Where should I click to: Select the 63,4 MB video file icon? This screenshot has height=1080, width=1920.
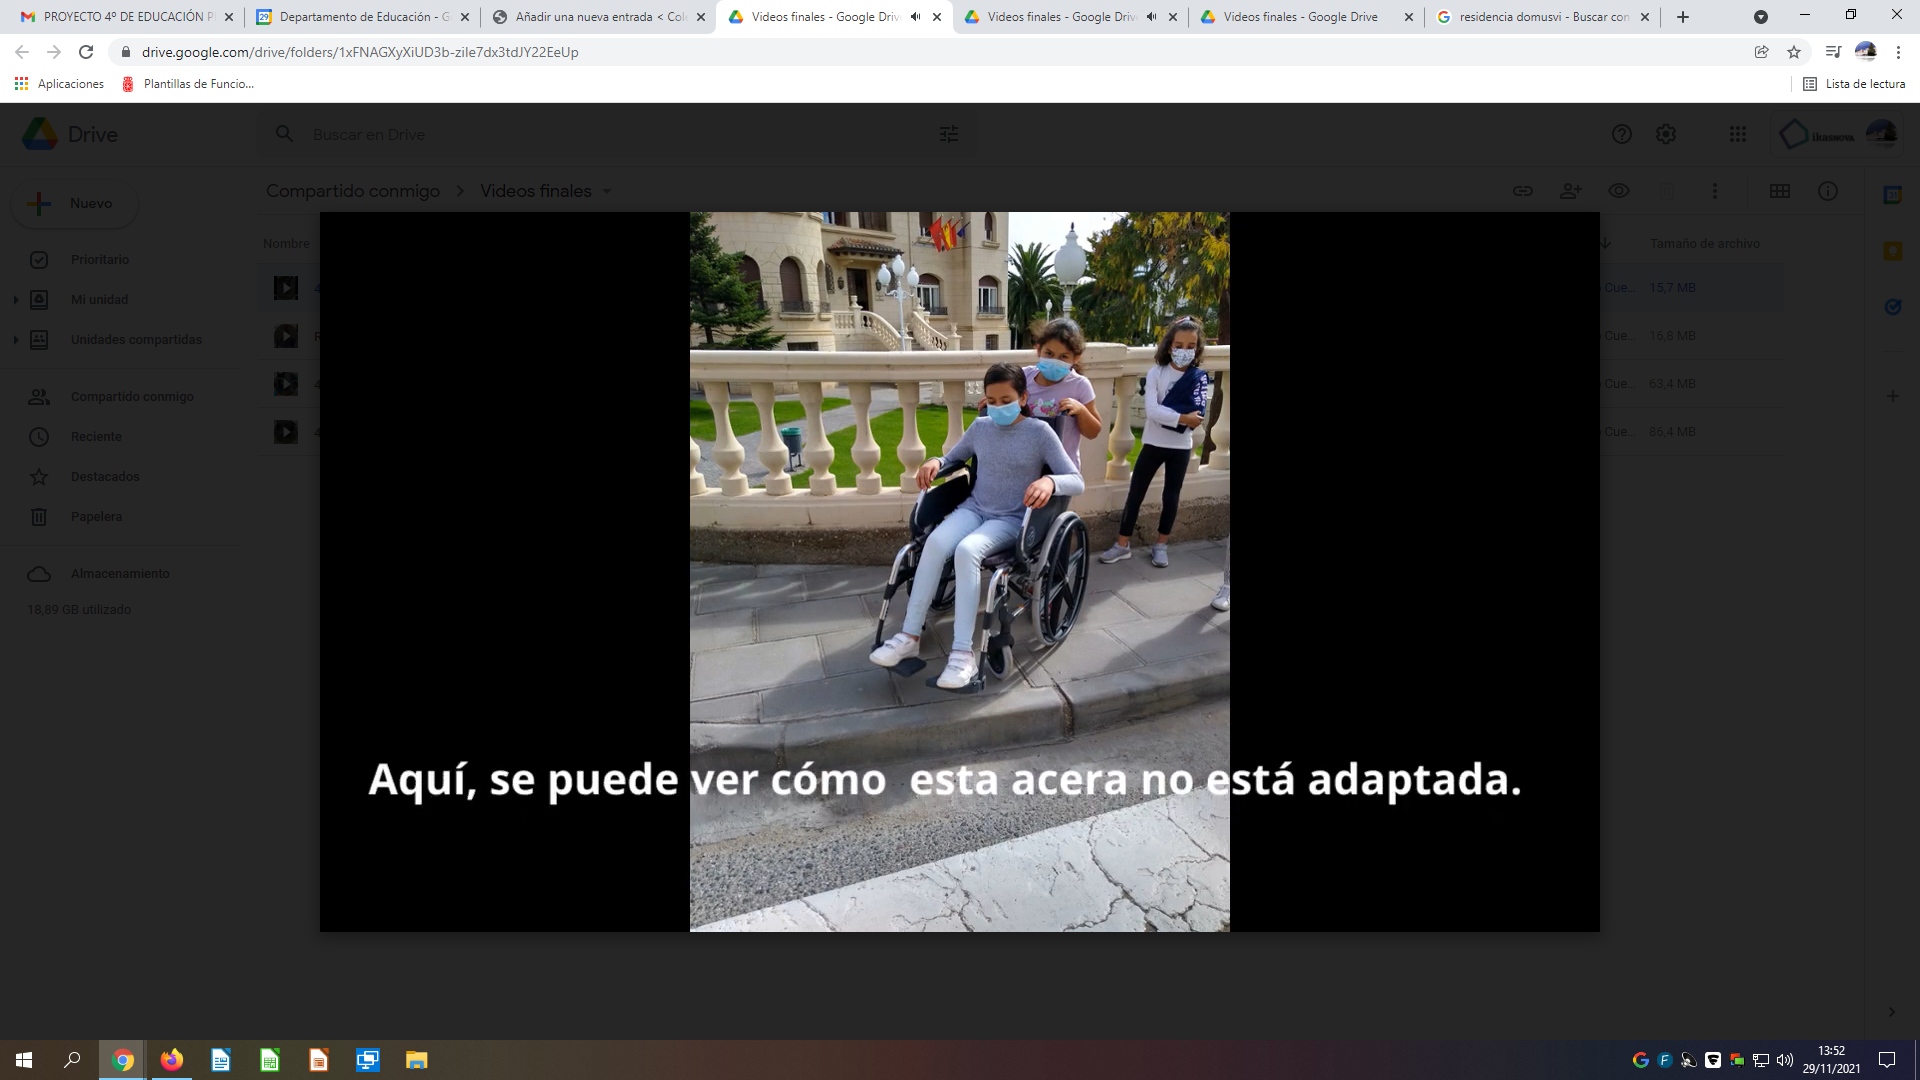pos(286,384)
